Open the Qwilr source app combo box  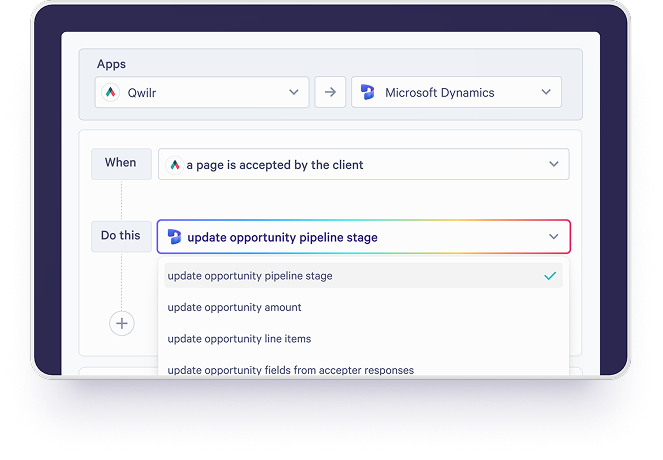coord(202,92)
